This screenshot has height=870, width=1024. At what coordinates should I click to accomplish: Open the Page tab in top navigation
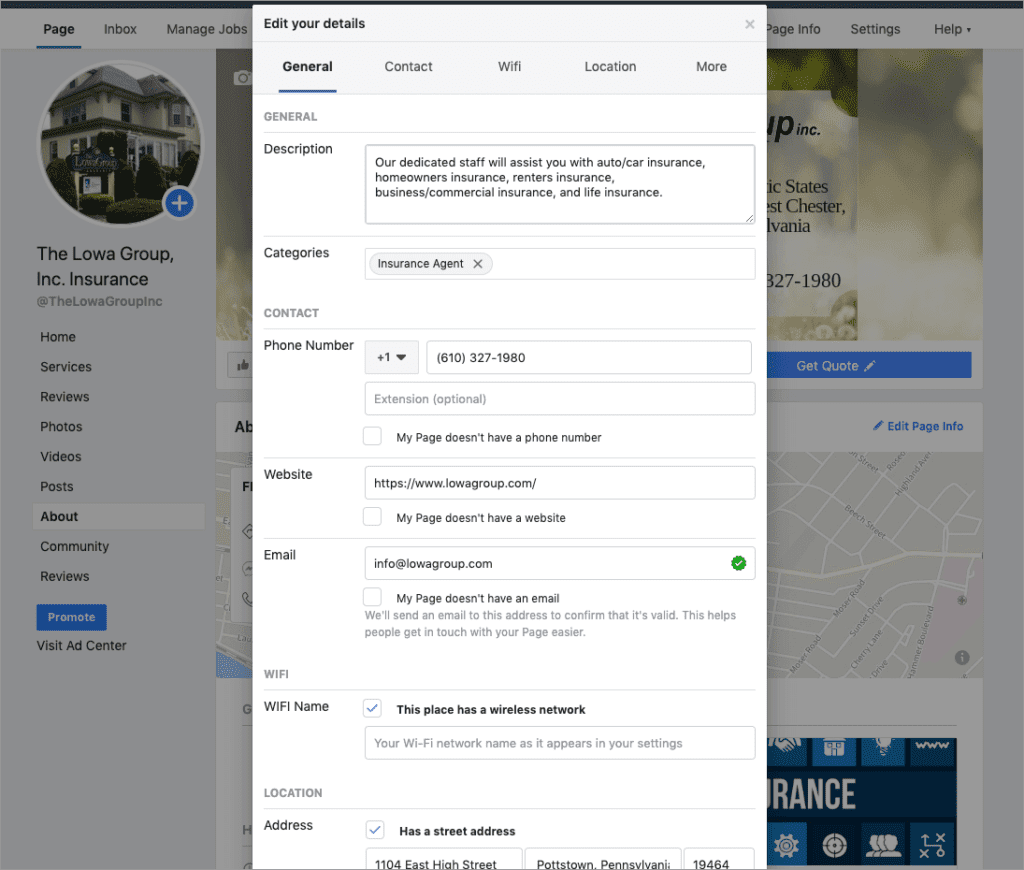coord(59,29)
